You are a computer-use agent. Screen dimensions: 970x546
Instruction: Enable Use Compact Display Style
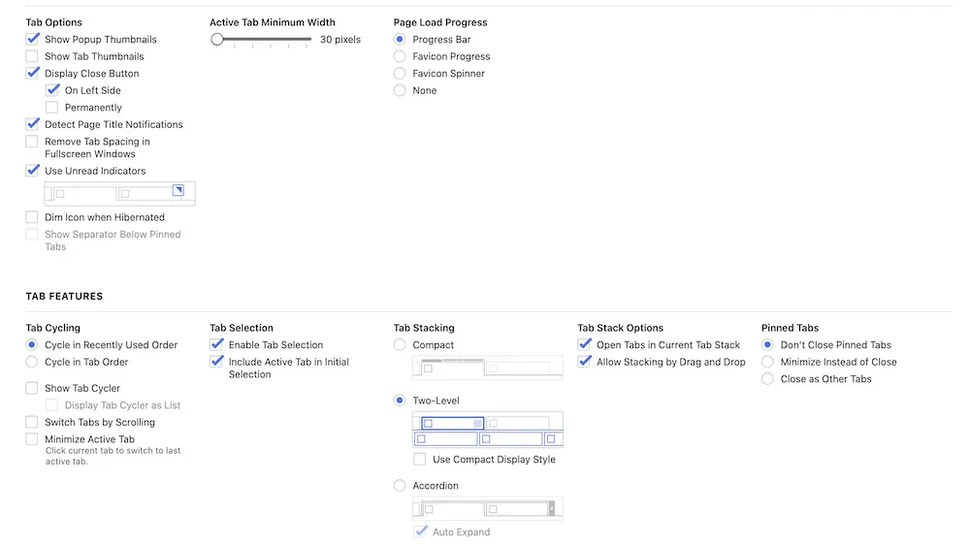[x=420, y=459]
